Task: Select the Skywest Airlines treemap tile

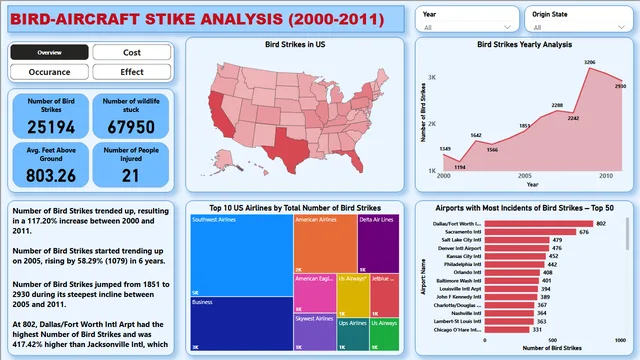Action: pyautogui.click(x=315, y=332)
